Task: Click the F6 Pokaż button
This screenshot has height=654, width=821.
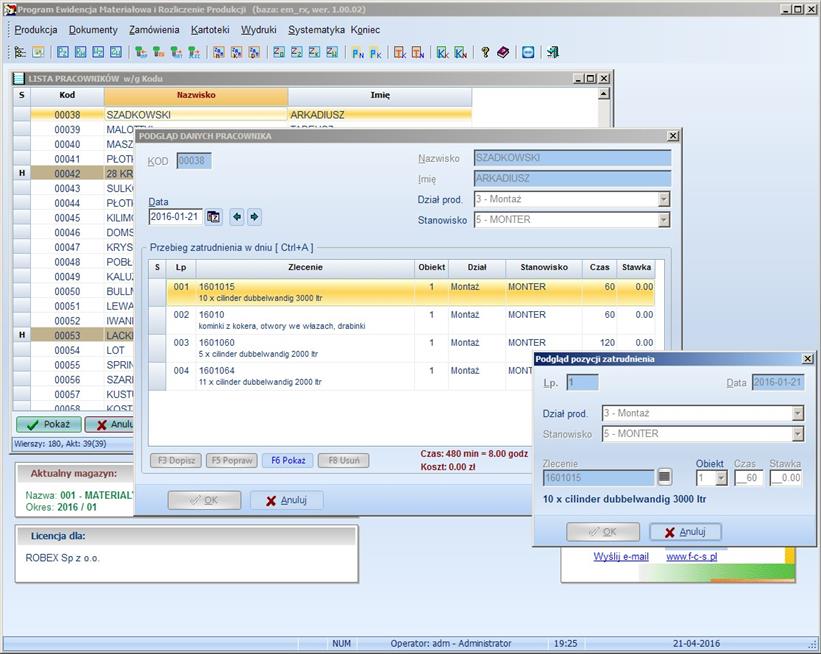Action: click(x=286, y=461)
